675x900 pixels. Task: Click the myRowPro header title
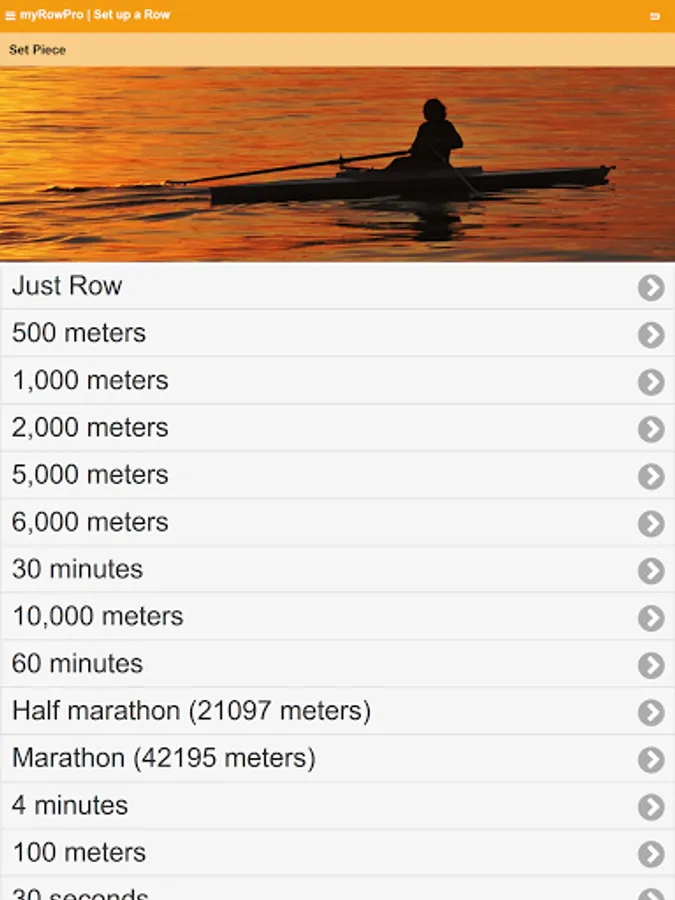pos(95,16)
